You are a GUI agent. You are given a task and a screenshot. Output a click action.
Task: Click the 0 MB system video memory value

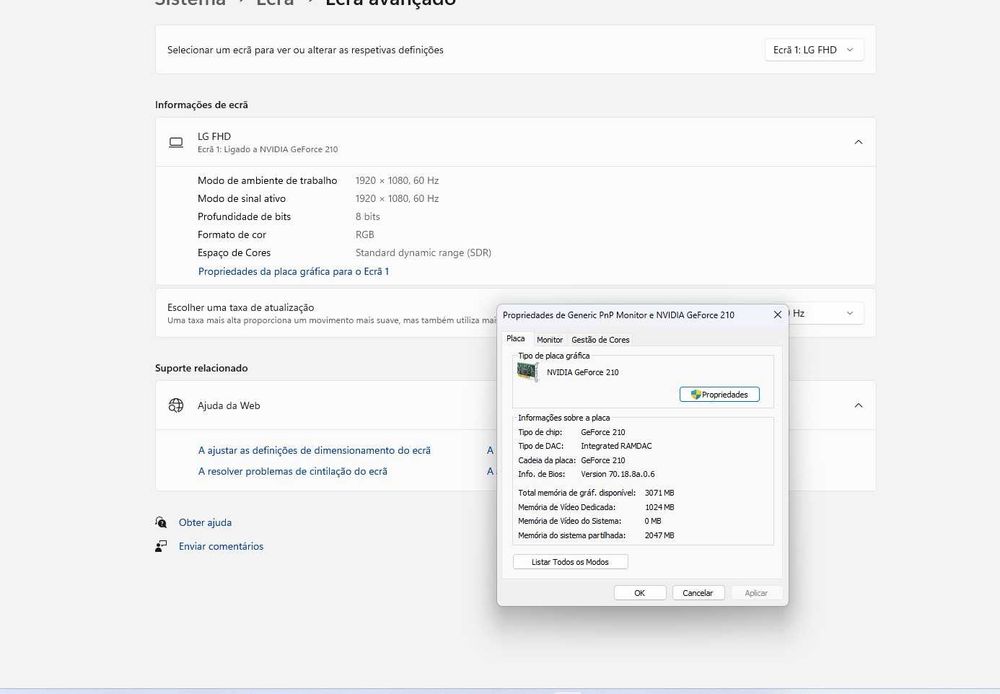coord(652,521)
